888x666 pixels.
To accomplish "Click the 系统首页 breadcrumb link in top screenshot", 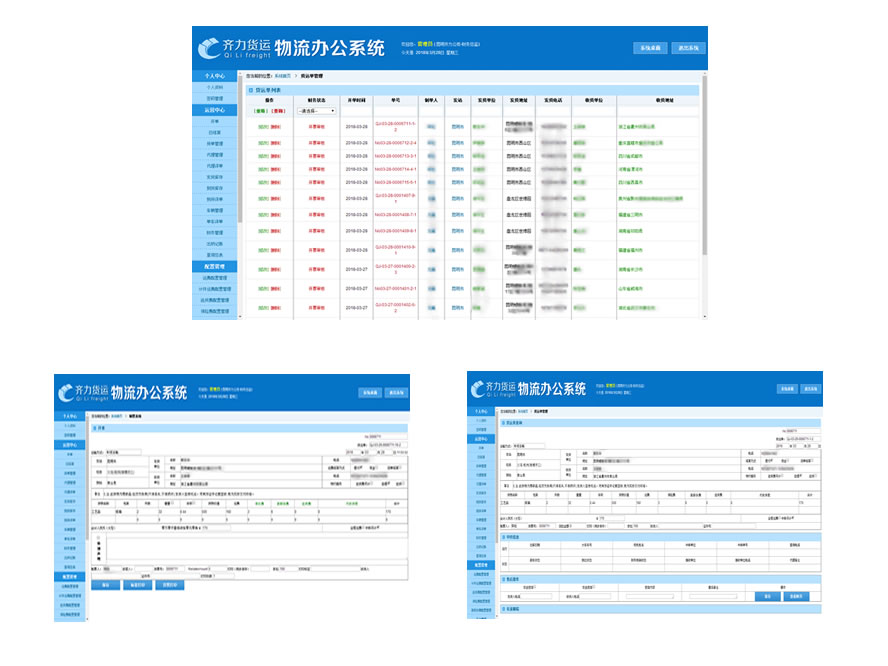I will point(283,76).
